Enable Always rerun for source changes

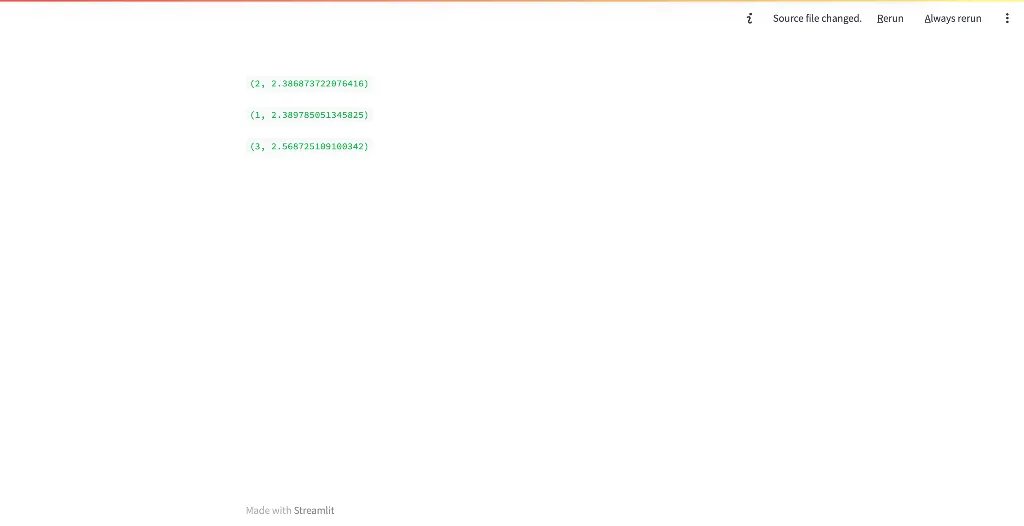coord(952,18)
